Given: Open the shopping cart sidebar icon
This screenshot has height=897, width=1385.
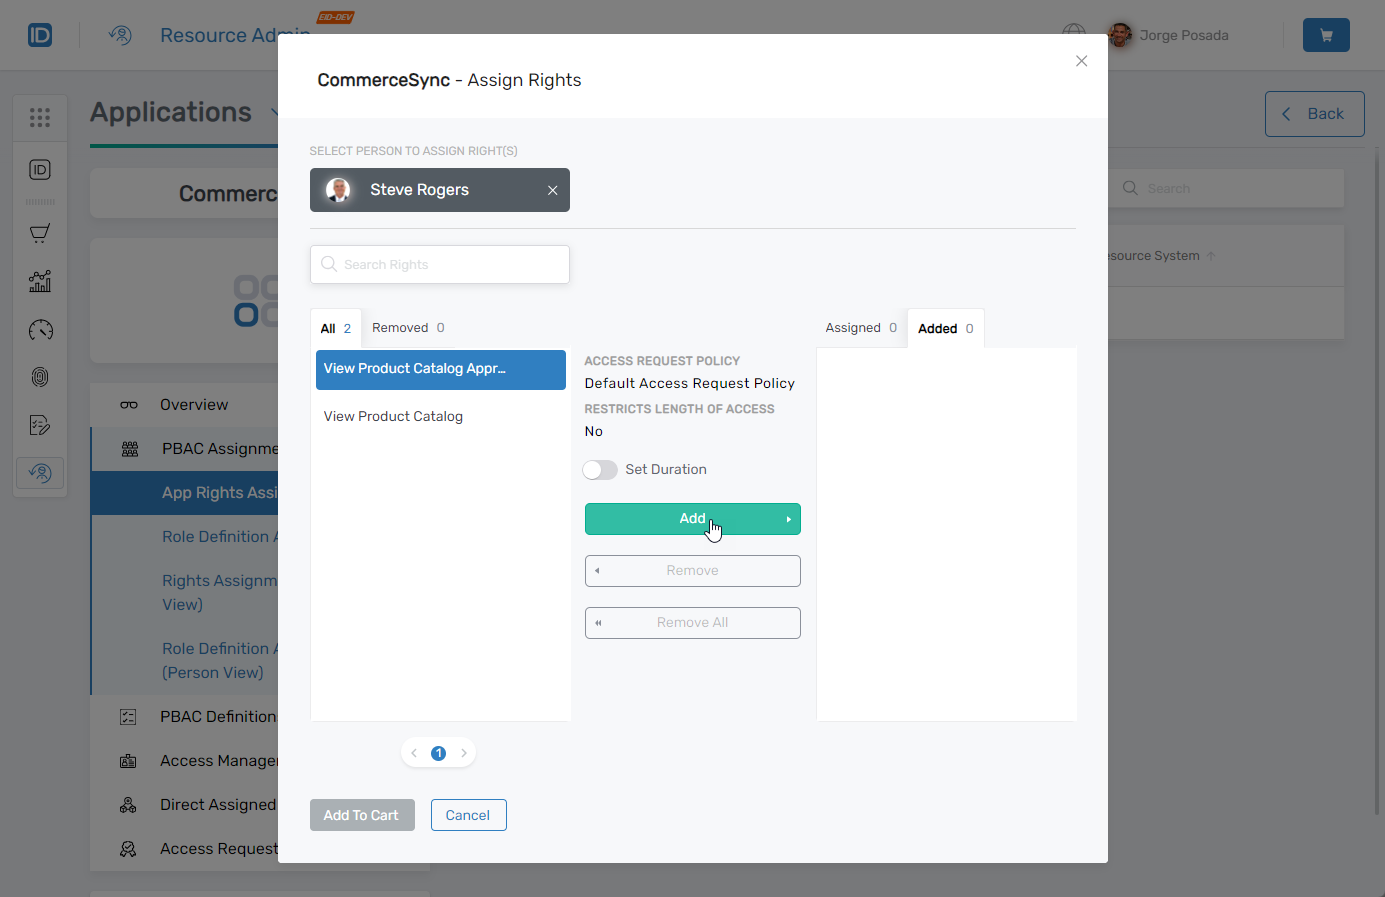Looking at the screenshot, I should point(40,234).
